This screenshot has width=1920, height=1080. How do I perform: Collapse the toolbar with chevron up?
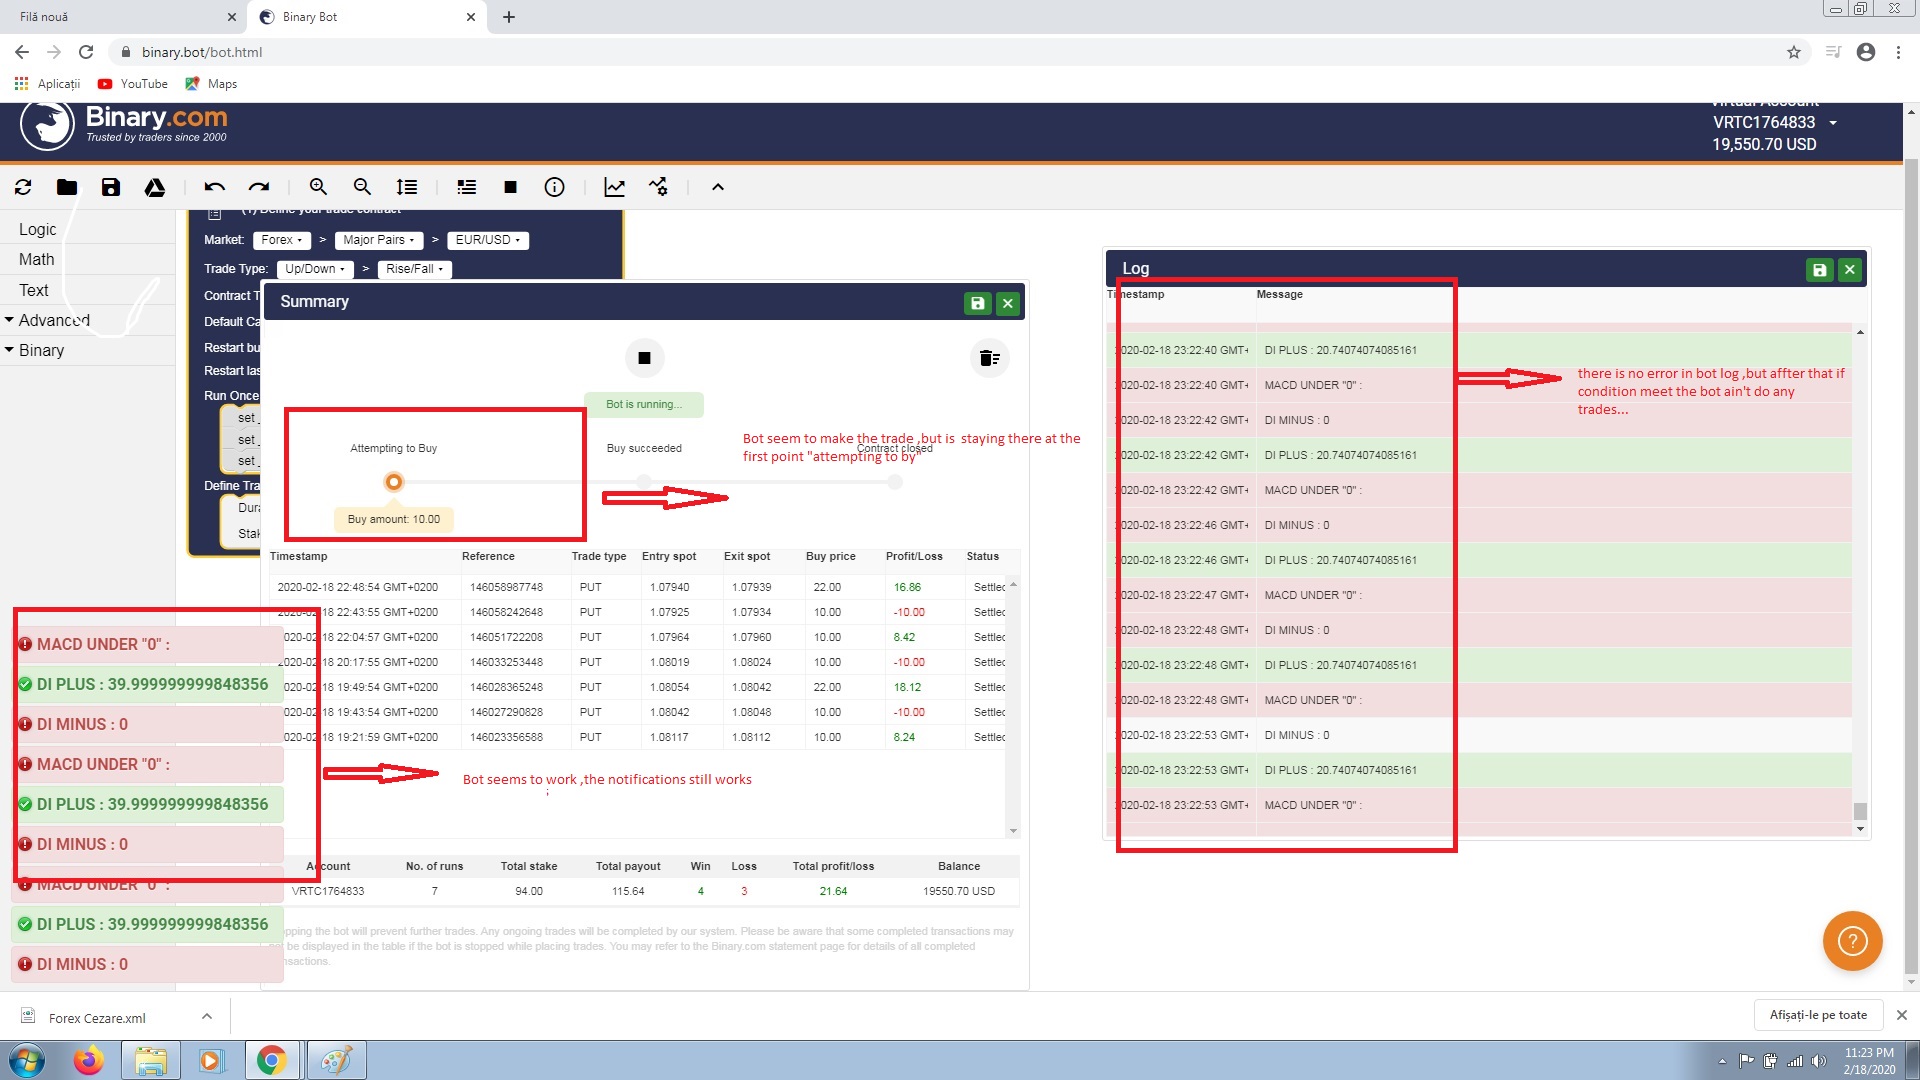(x=717, y=187)
